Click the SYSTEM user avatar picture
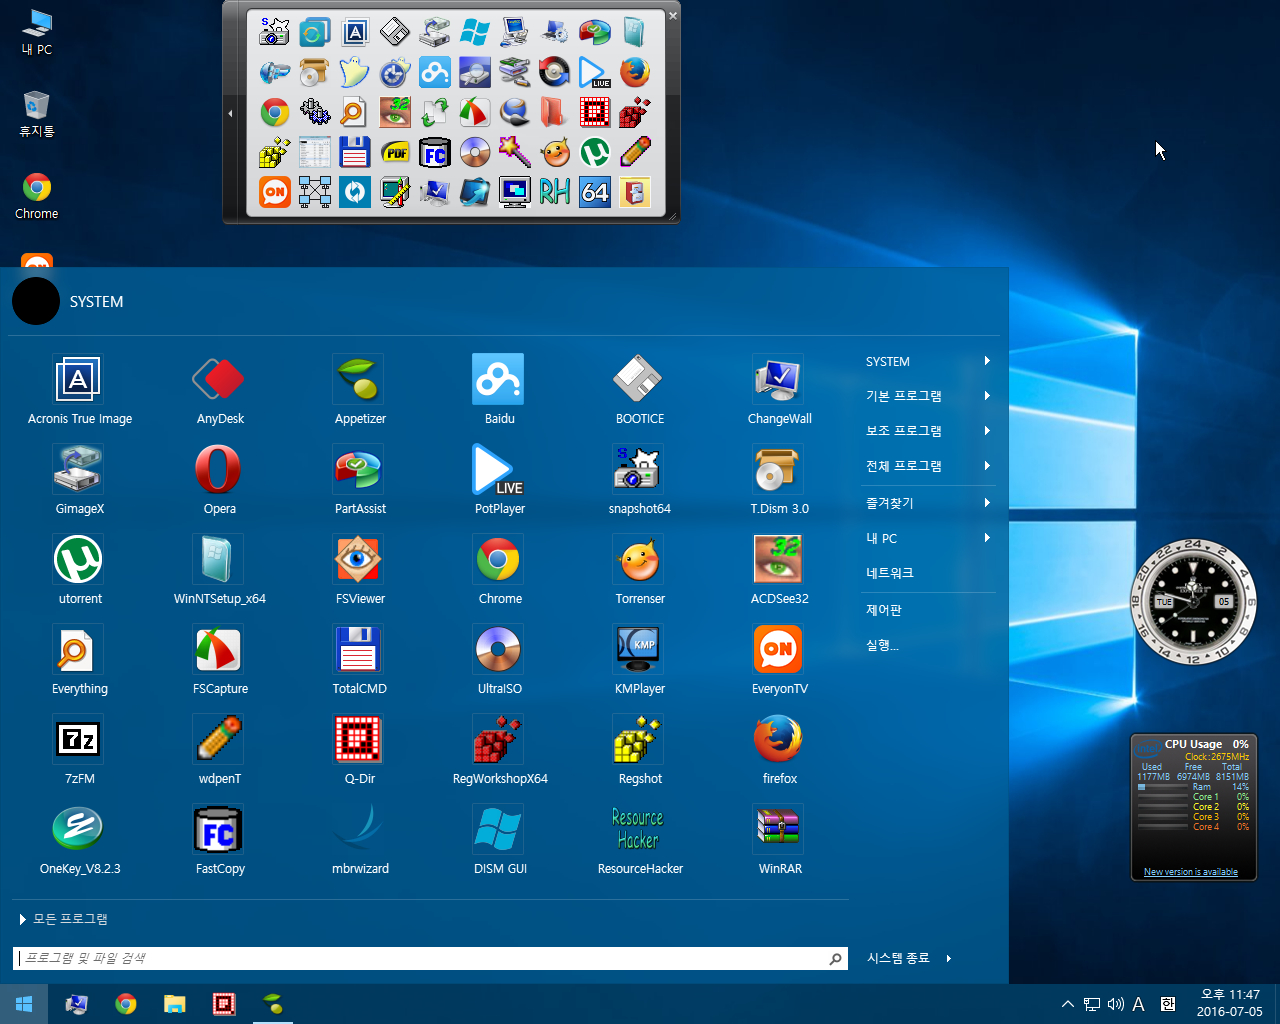Image resolution: width=1280 pixels, height=1024 pixels. 36,301
